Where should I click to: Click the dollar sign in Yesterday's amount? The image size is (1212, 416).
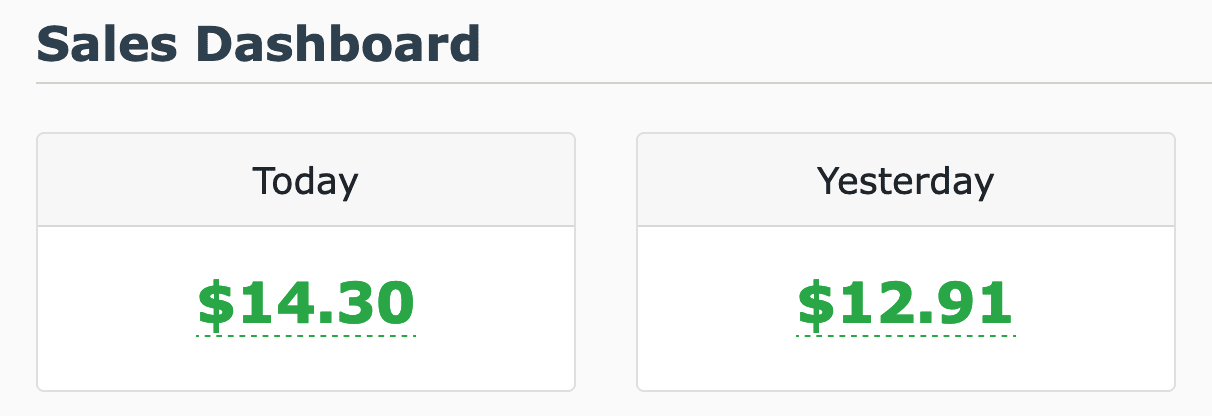coord(812,304)
